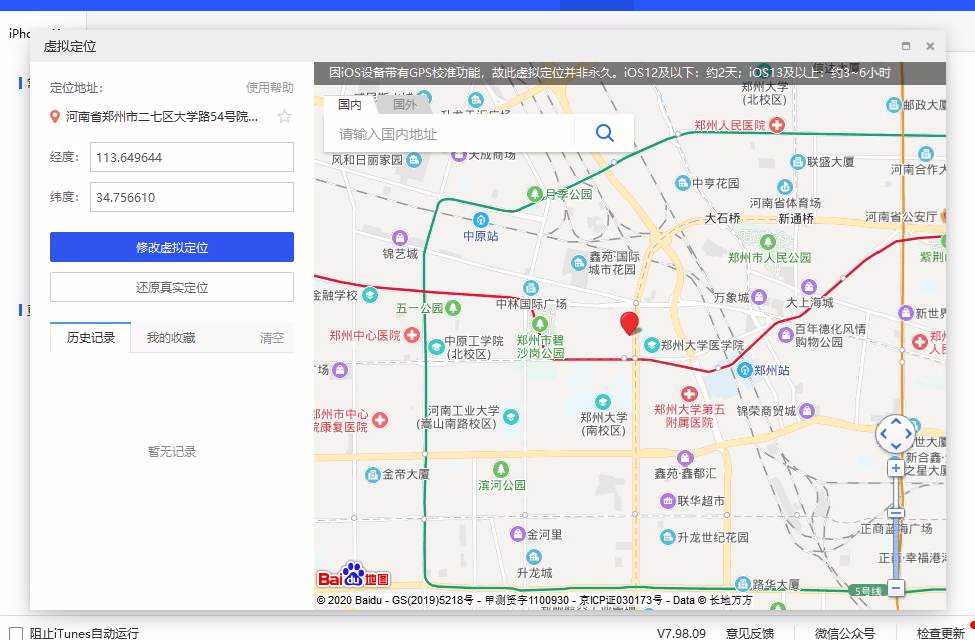975x640 pixels.
Task: Click the map pan direction control
Action: (x=895, y=434)
